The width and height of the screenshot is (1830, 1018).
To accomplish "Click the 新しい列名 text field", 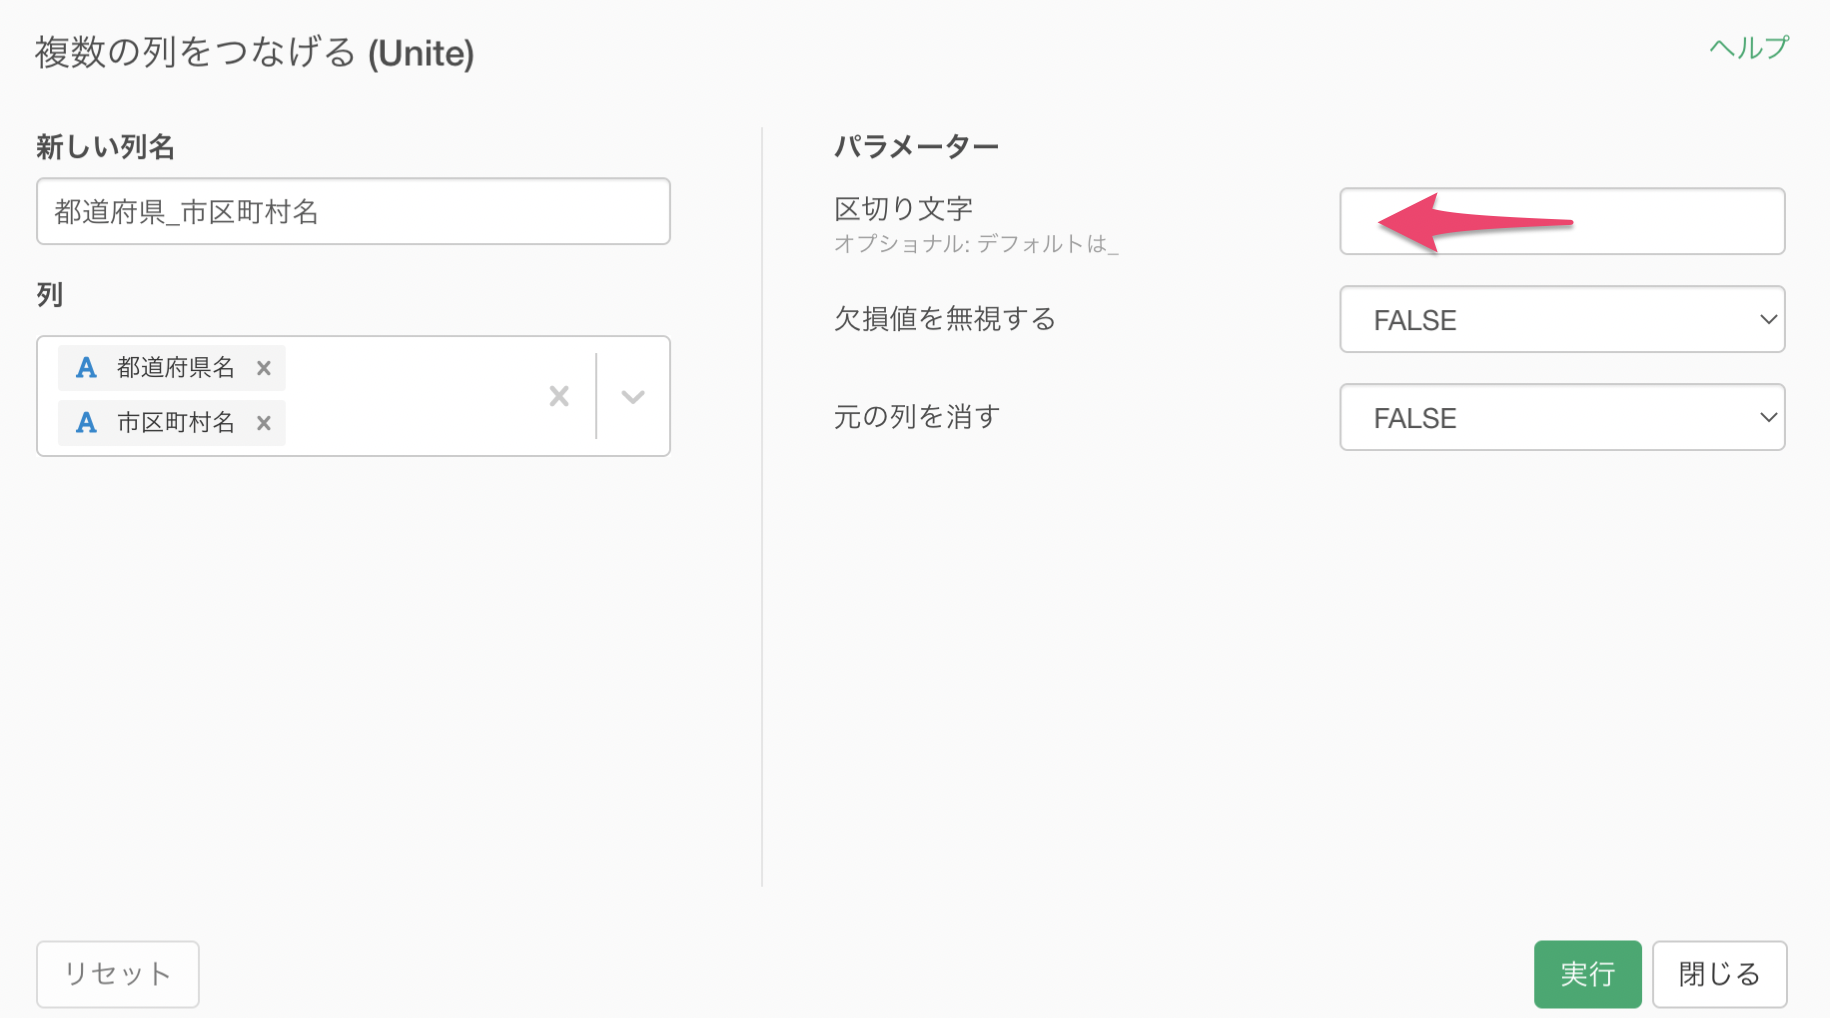I will pyautogui.click(x=353, y=211).
